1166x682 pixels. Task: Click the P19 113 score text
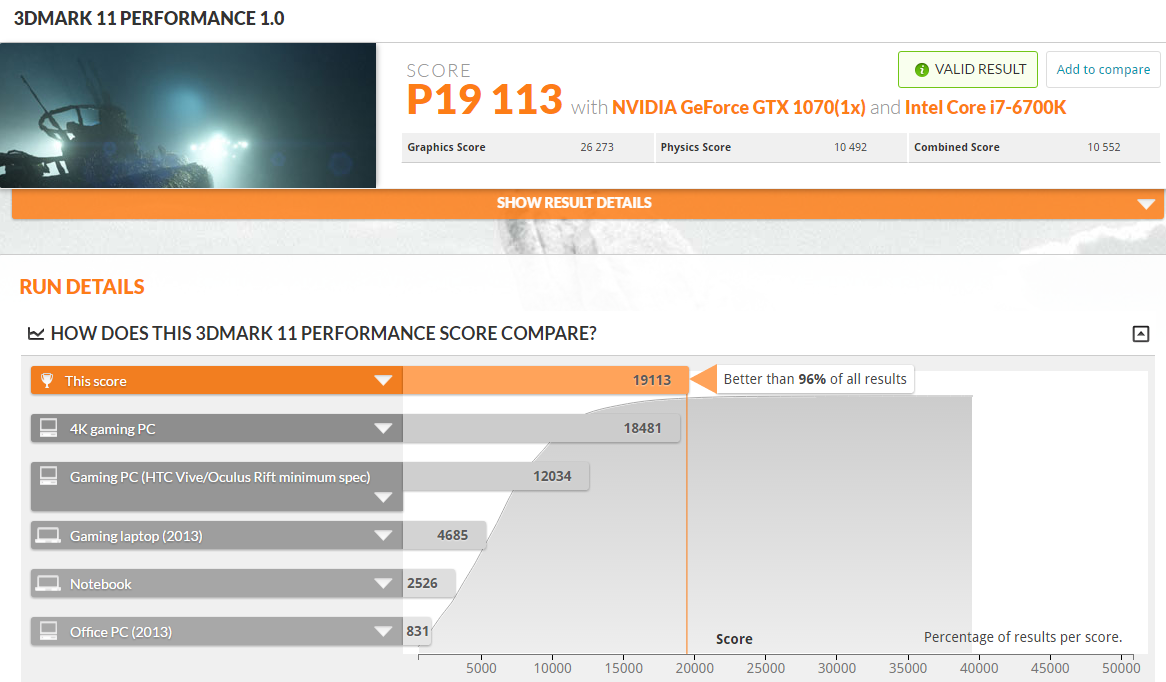[484, 100]
